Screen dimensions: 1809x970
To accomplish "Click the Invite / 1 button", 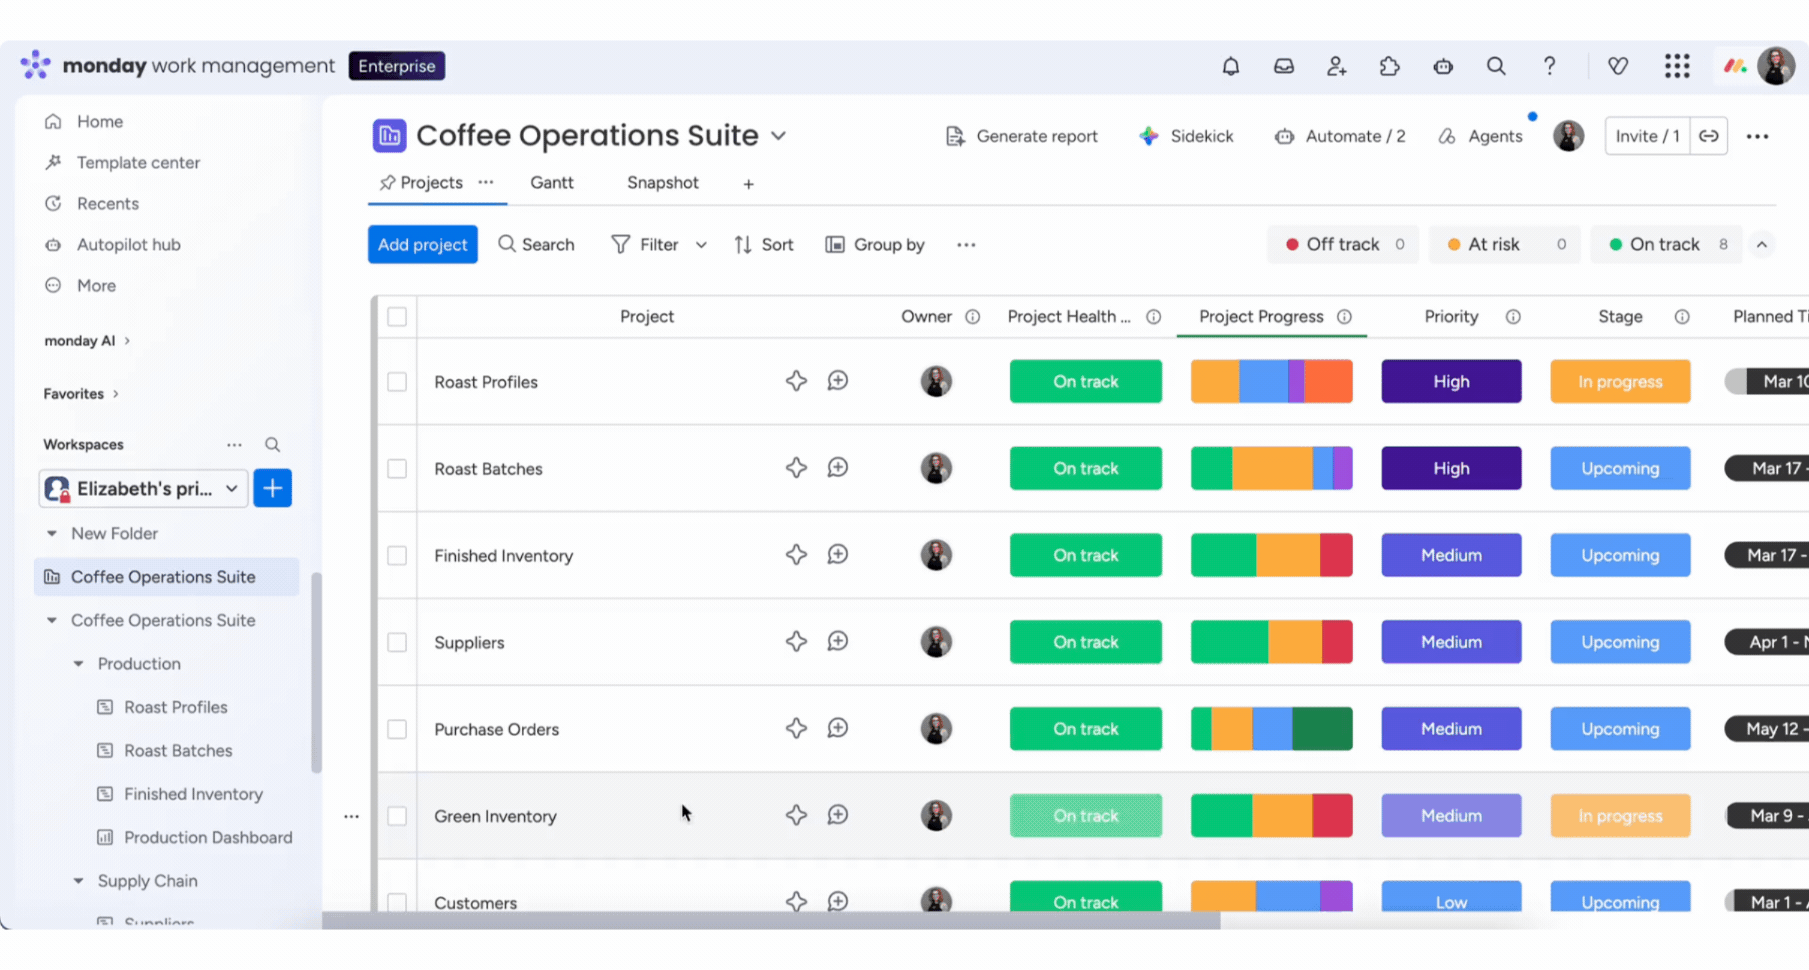I will (1647, 136).
